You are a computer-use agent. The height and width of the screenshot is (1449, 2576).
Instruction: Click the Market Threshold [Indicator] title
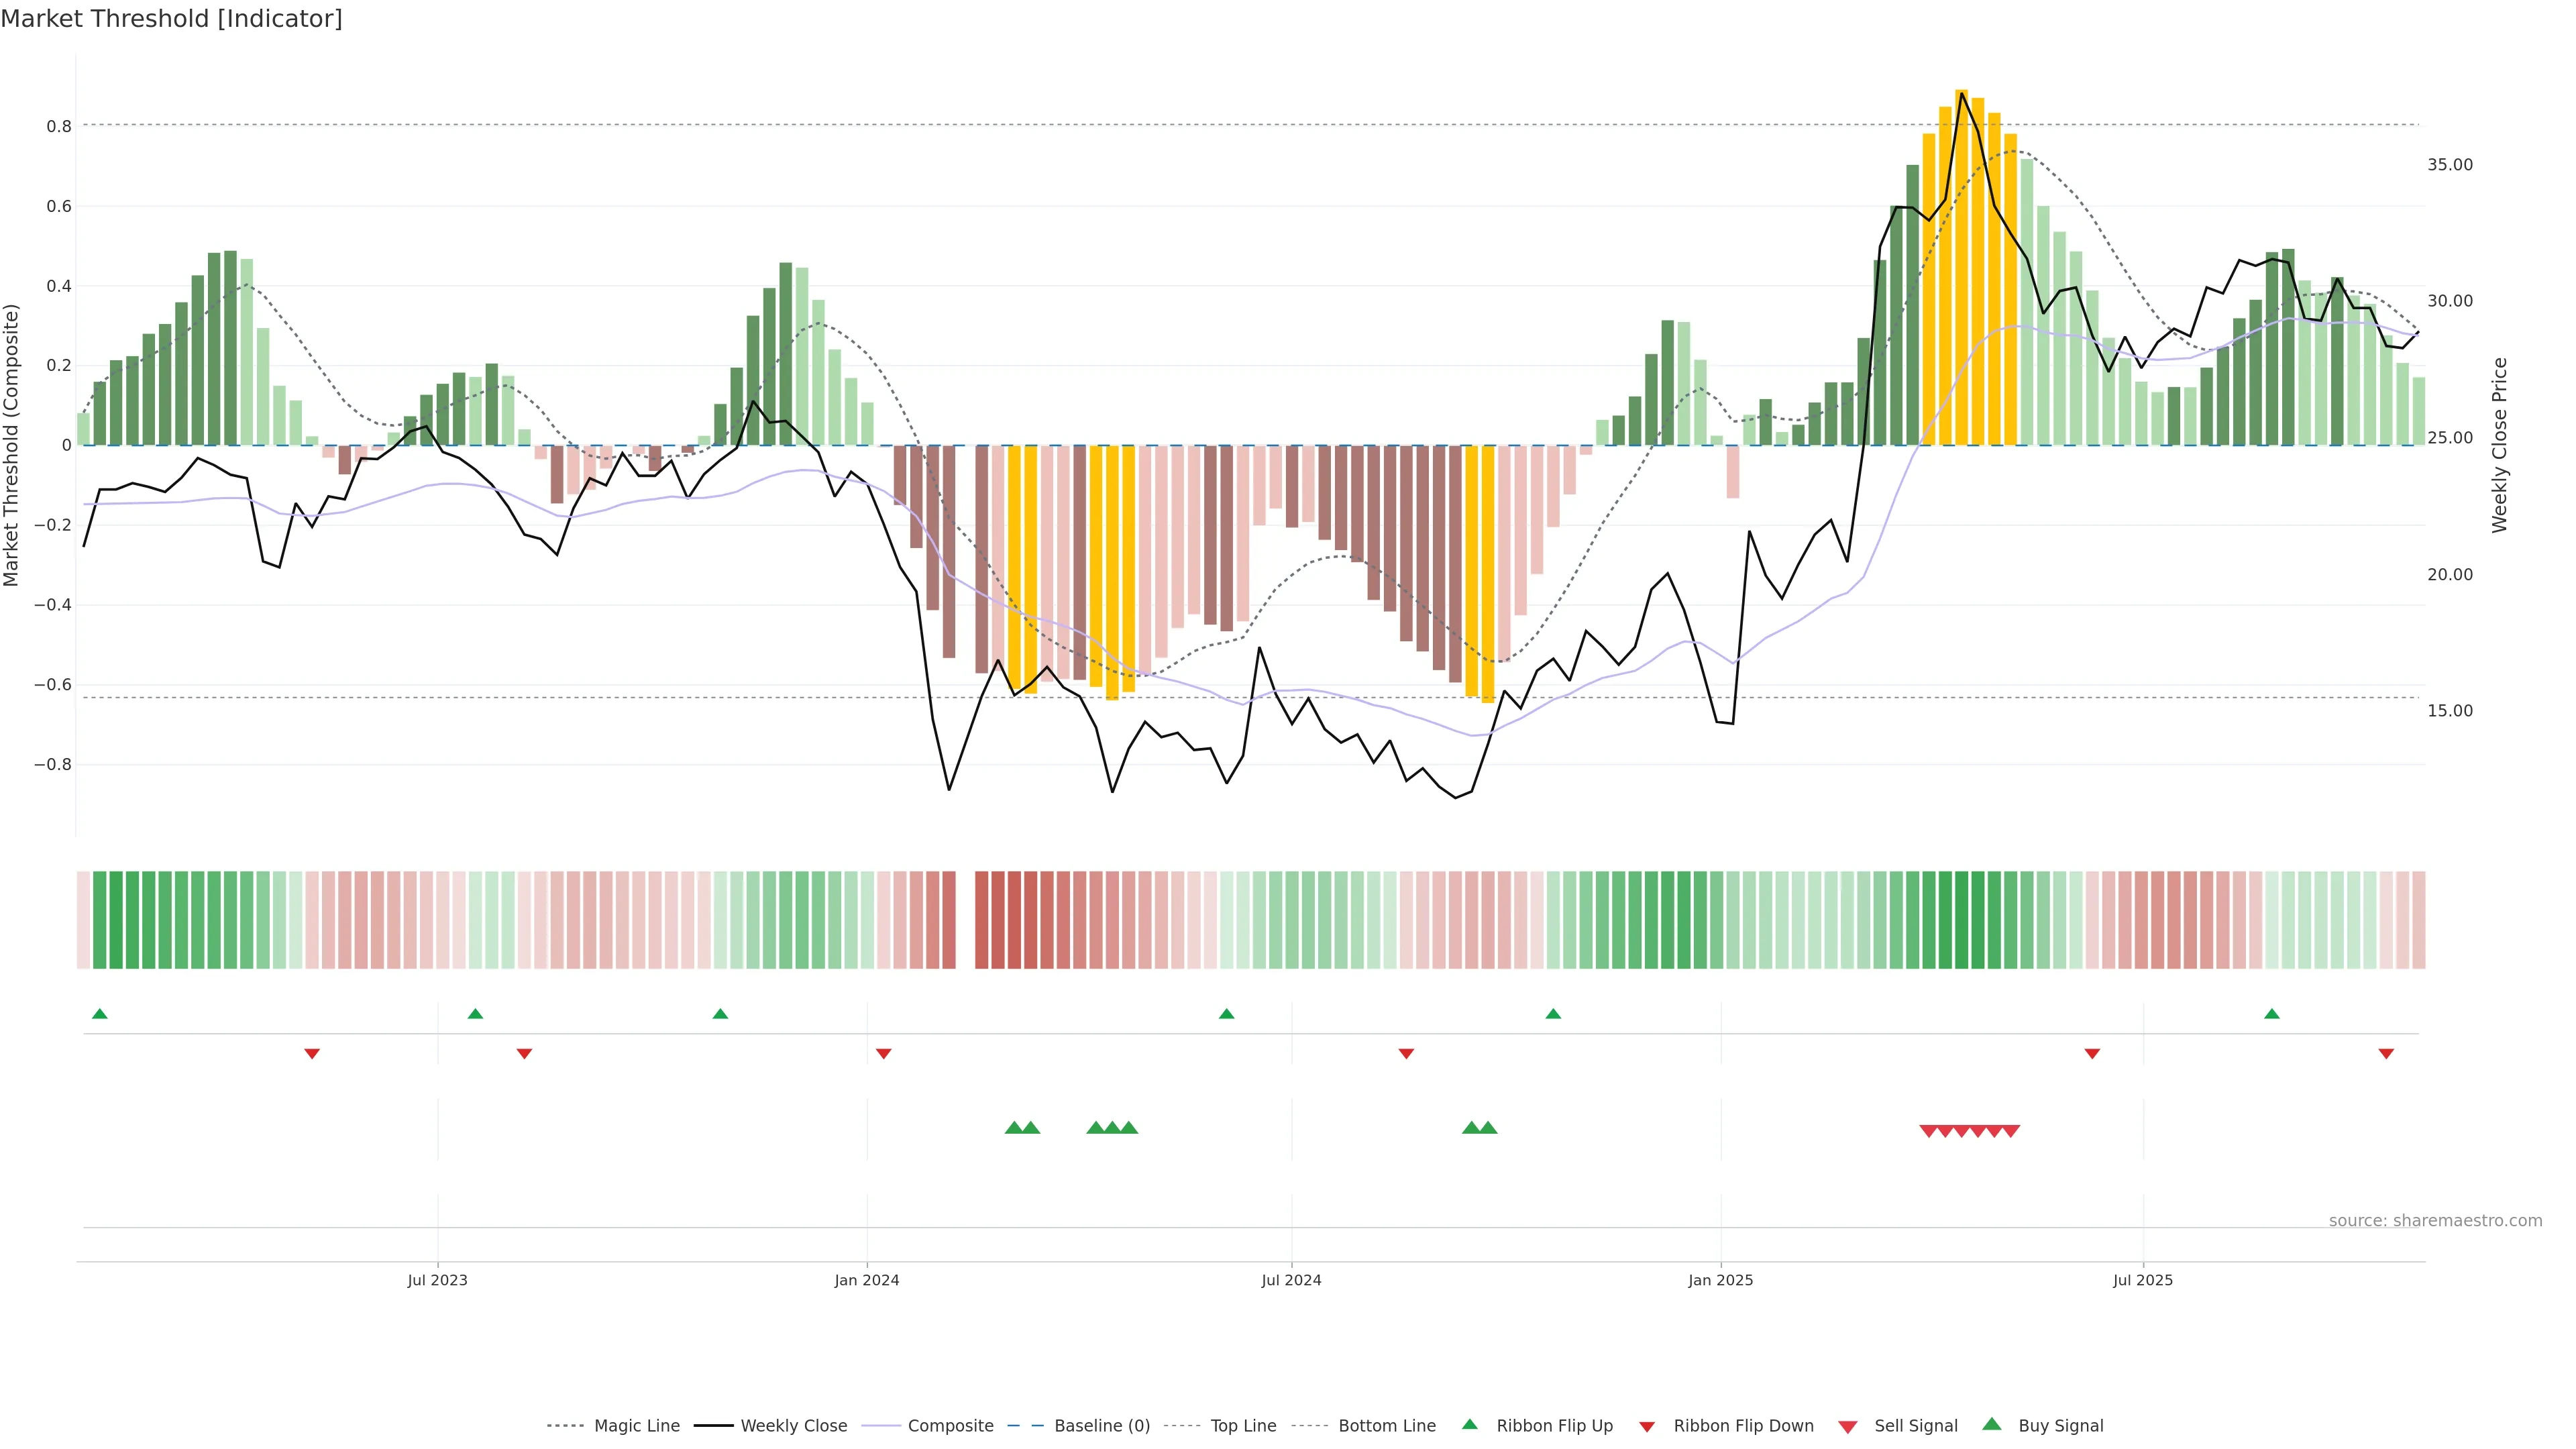point(172,19)
